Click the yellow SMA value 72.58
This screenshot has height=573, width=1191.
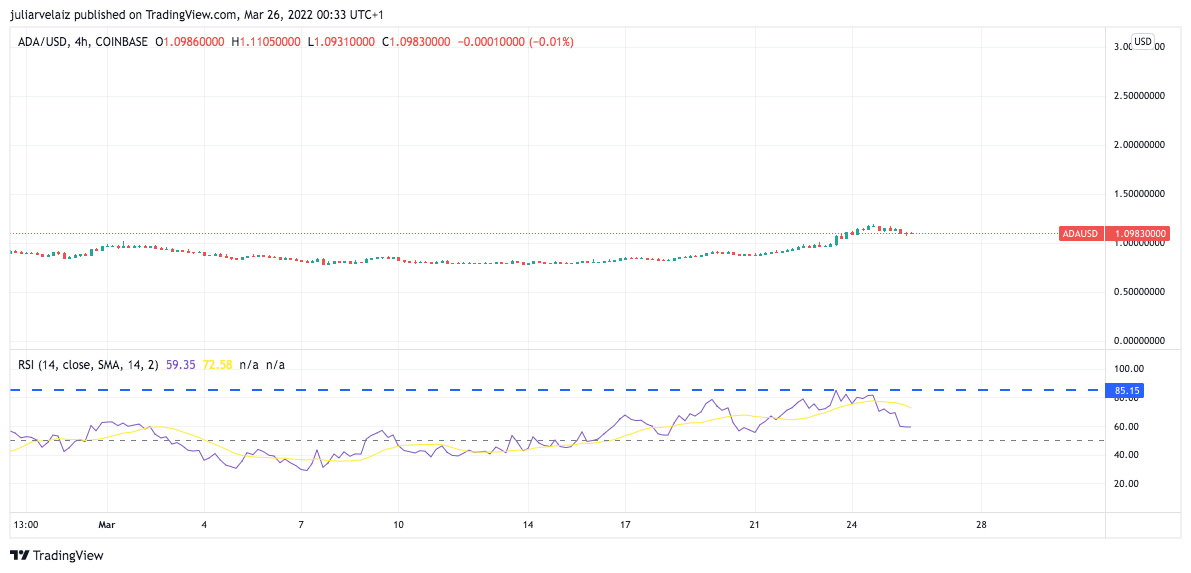pyautogui.click(x=217, y=365)
